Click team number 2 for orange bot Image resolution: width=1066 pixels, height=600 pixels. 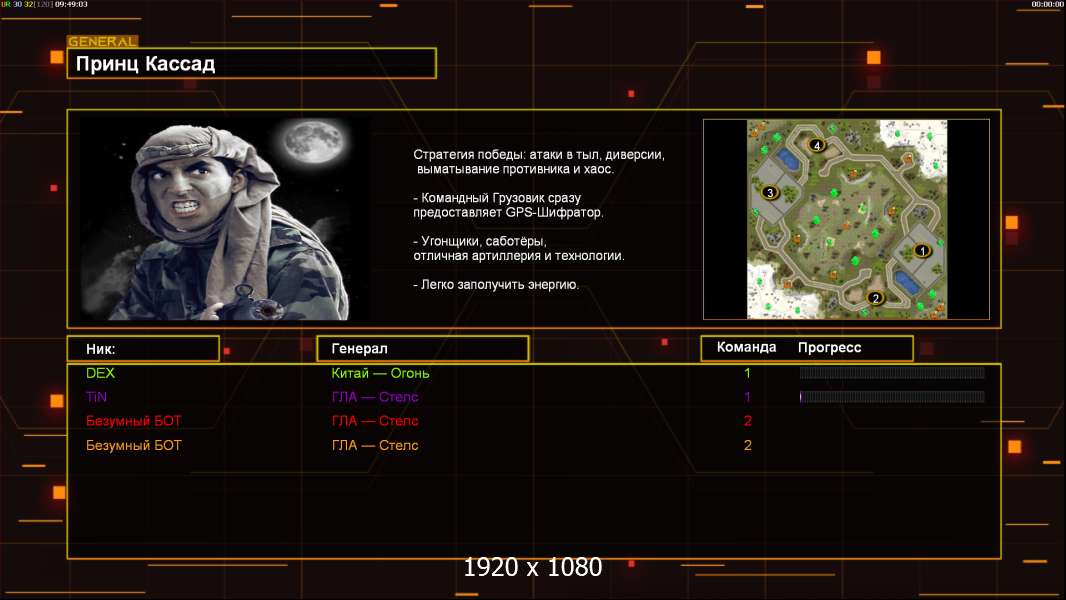[x=748, y=445]
